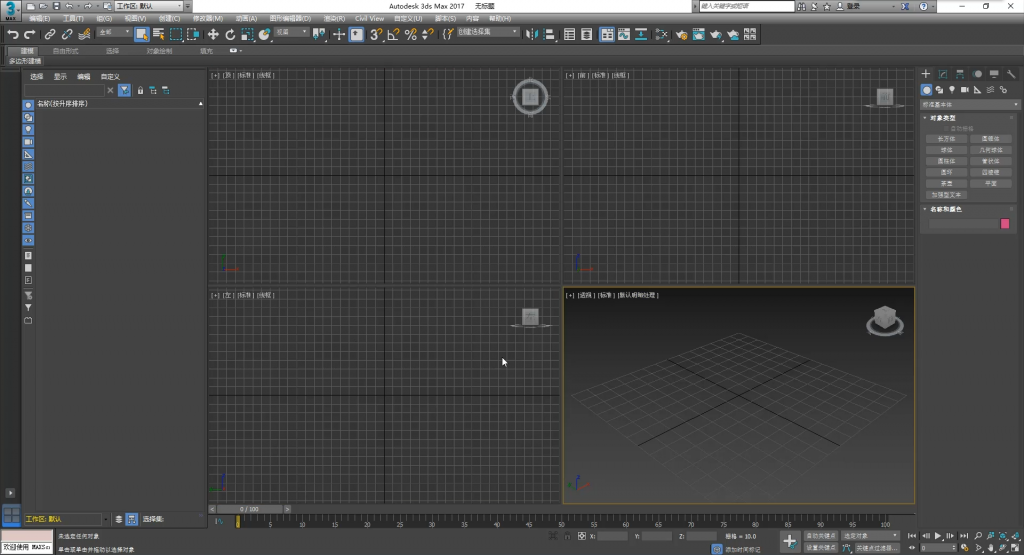
Task: Open the Civil View menu
Action: (x=370, y=18)
